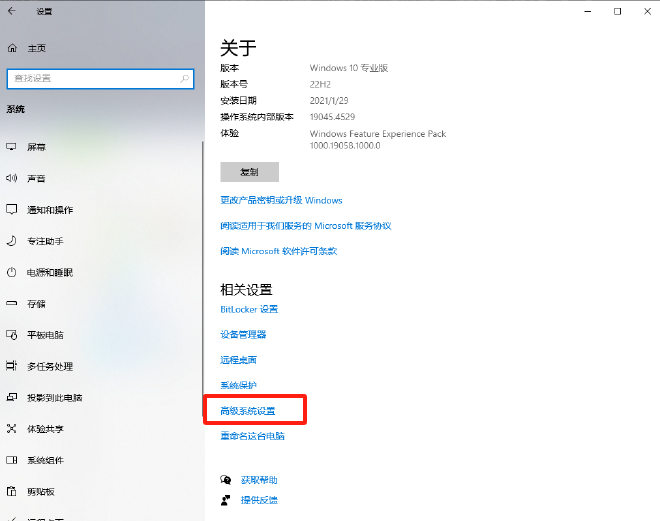Screen dimensions: 660x521
Task: Click the 复制 copy button
Action: [x=249, y=172]
